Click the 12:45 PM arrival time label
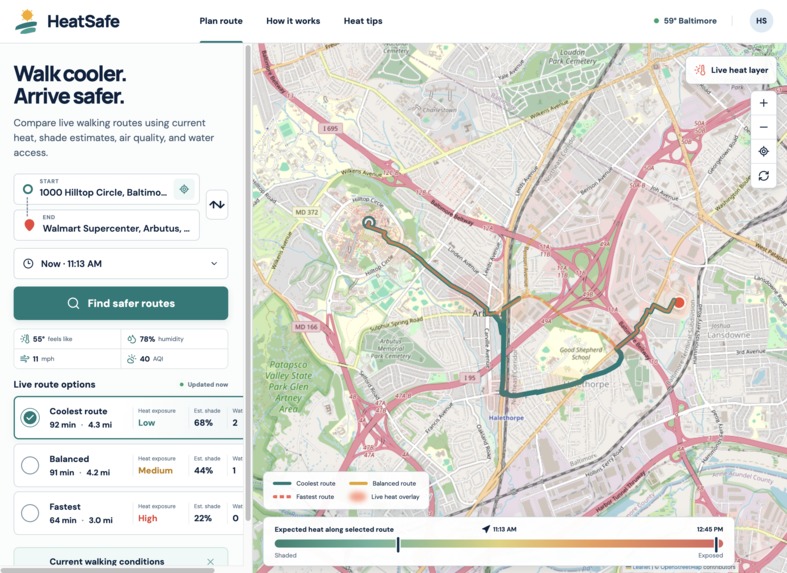 710,529
